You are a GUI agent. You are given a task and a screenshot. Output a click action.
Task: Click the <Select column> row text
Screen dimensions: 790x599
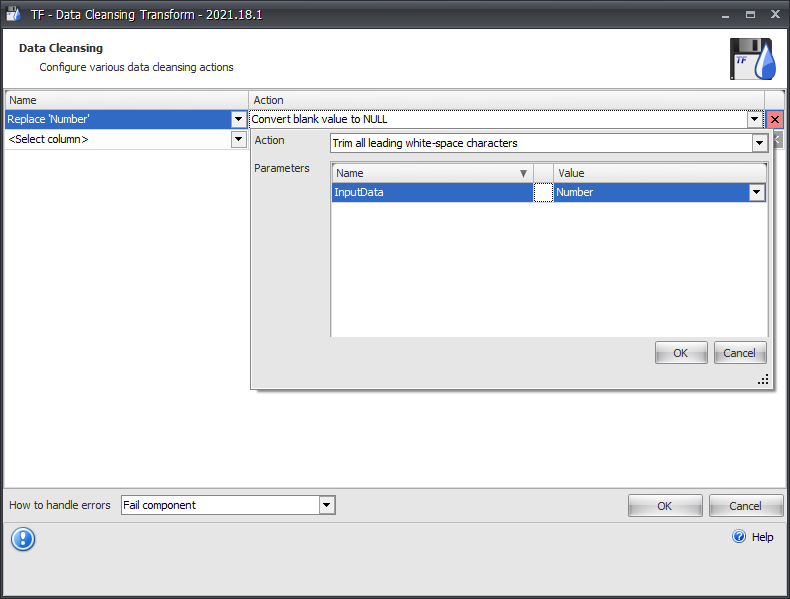[x=48, y=139]
